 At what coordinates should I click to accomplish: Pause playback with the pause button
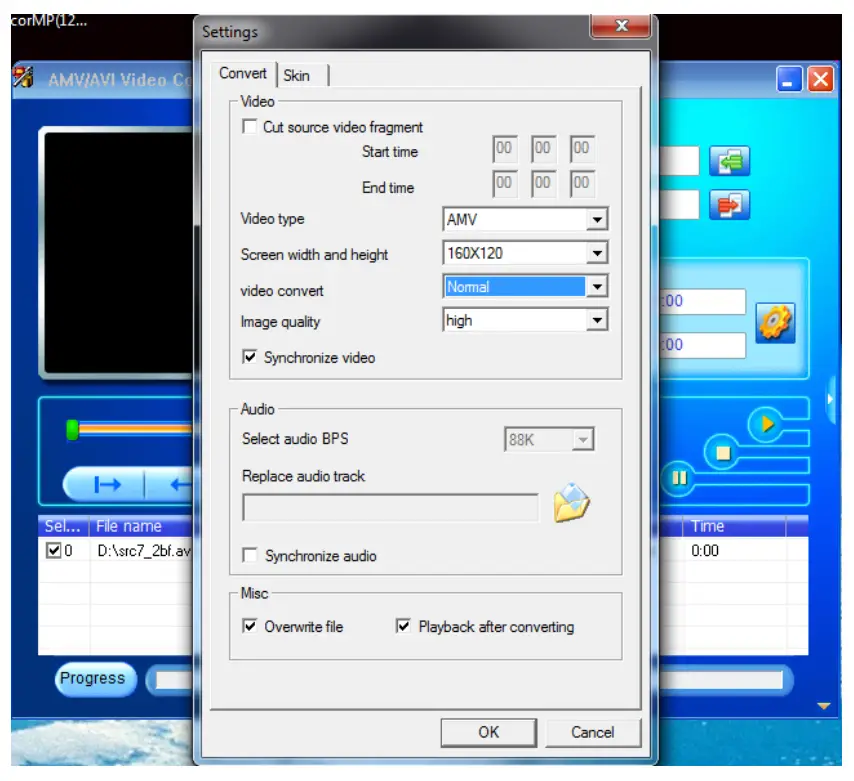click(679, 478)
